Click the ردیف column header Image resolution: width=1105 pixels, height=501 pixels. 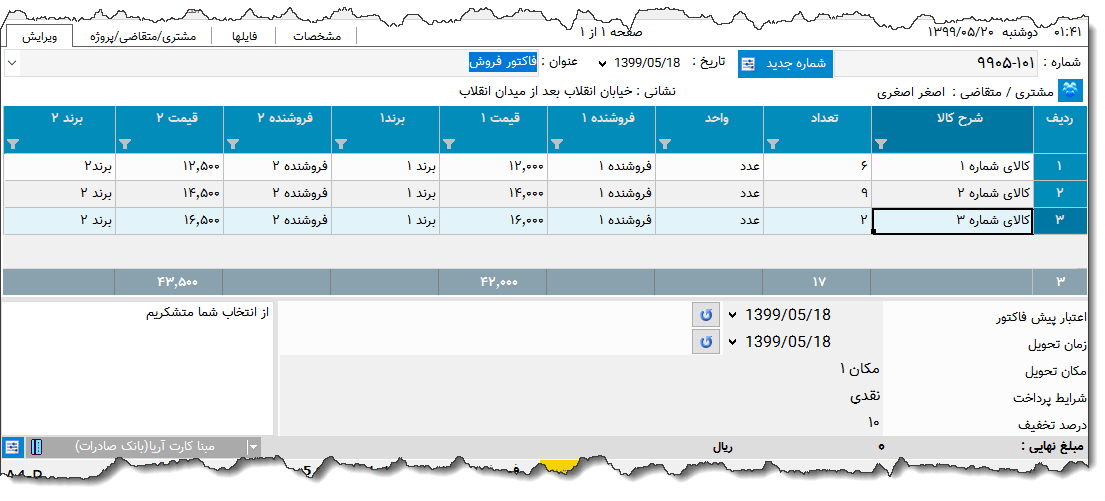tap(1060, 129)
